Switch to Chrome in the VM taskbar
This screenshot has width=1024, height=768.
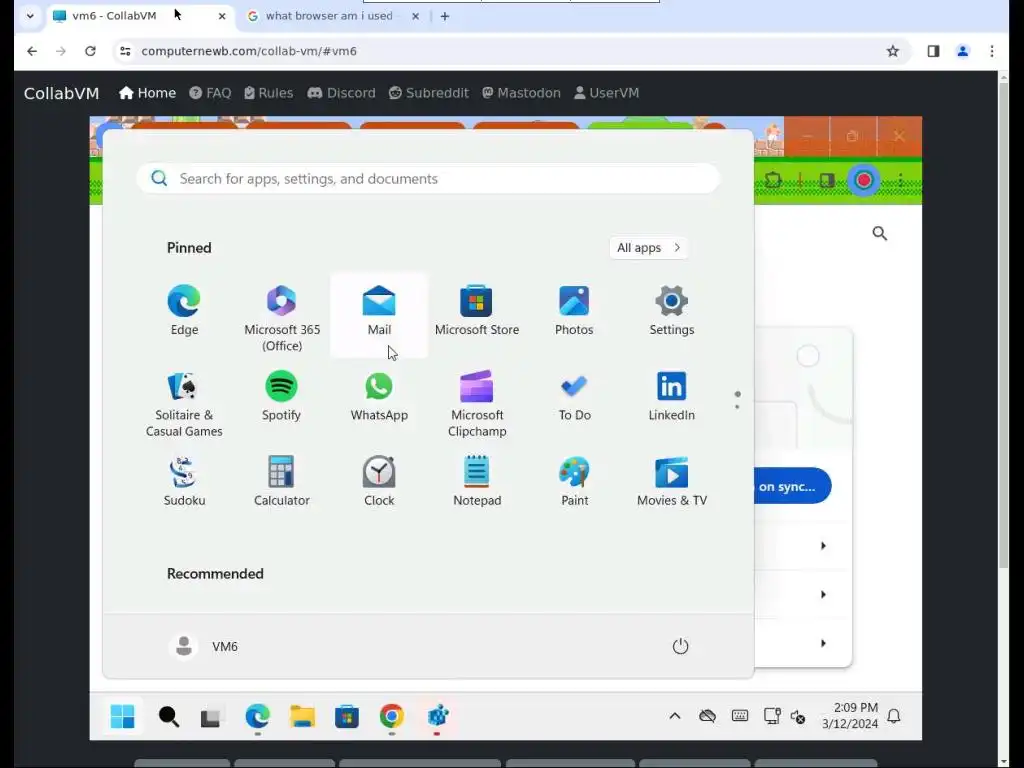pos(392,716)
